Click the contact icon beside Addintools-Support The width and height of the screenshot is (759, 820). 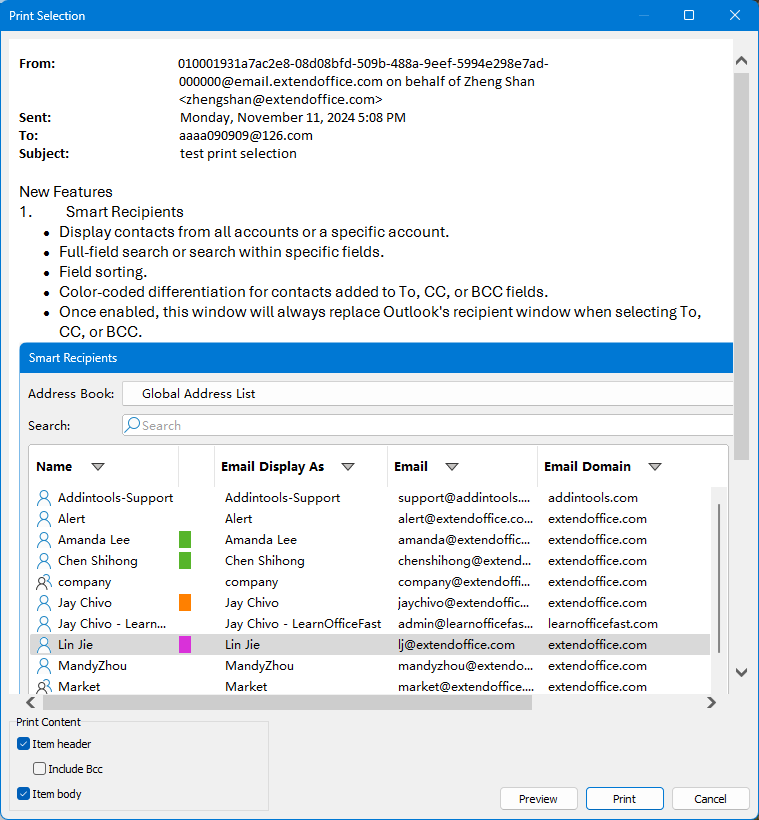[43, 497]
